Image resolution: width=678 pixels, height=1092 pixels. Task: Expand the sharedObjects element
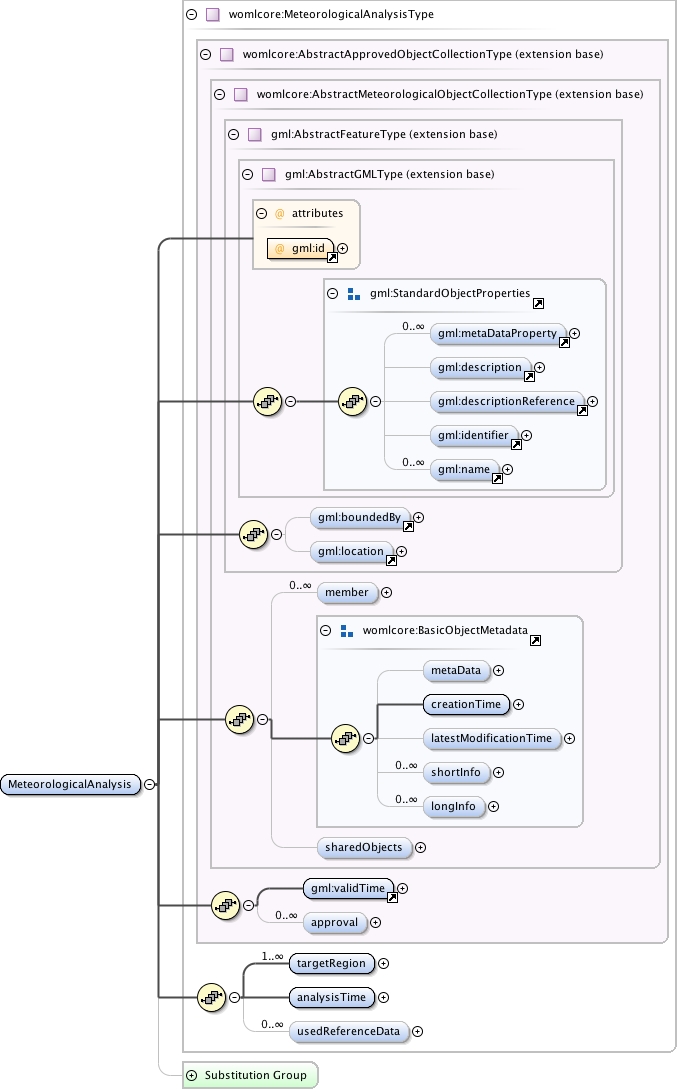coord(420,848)
